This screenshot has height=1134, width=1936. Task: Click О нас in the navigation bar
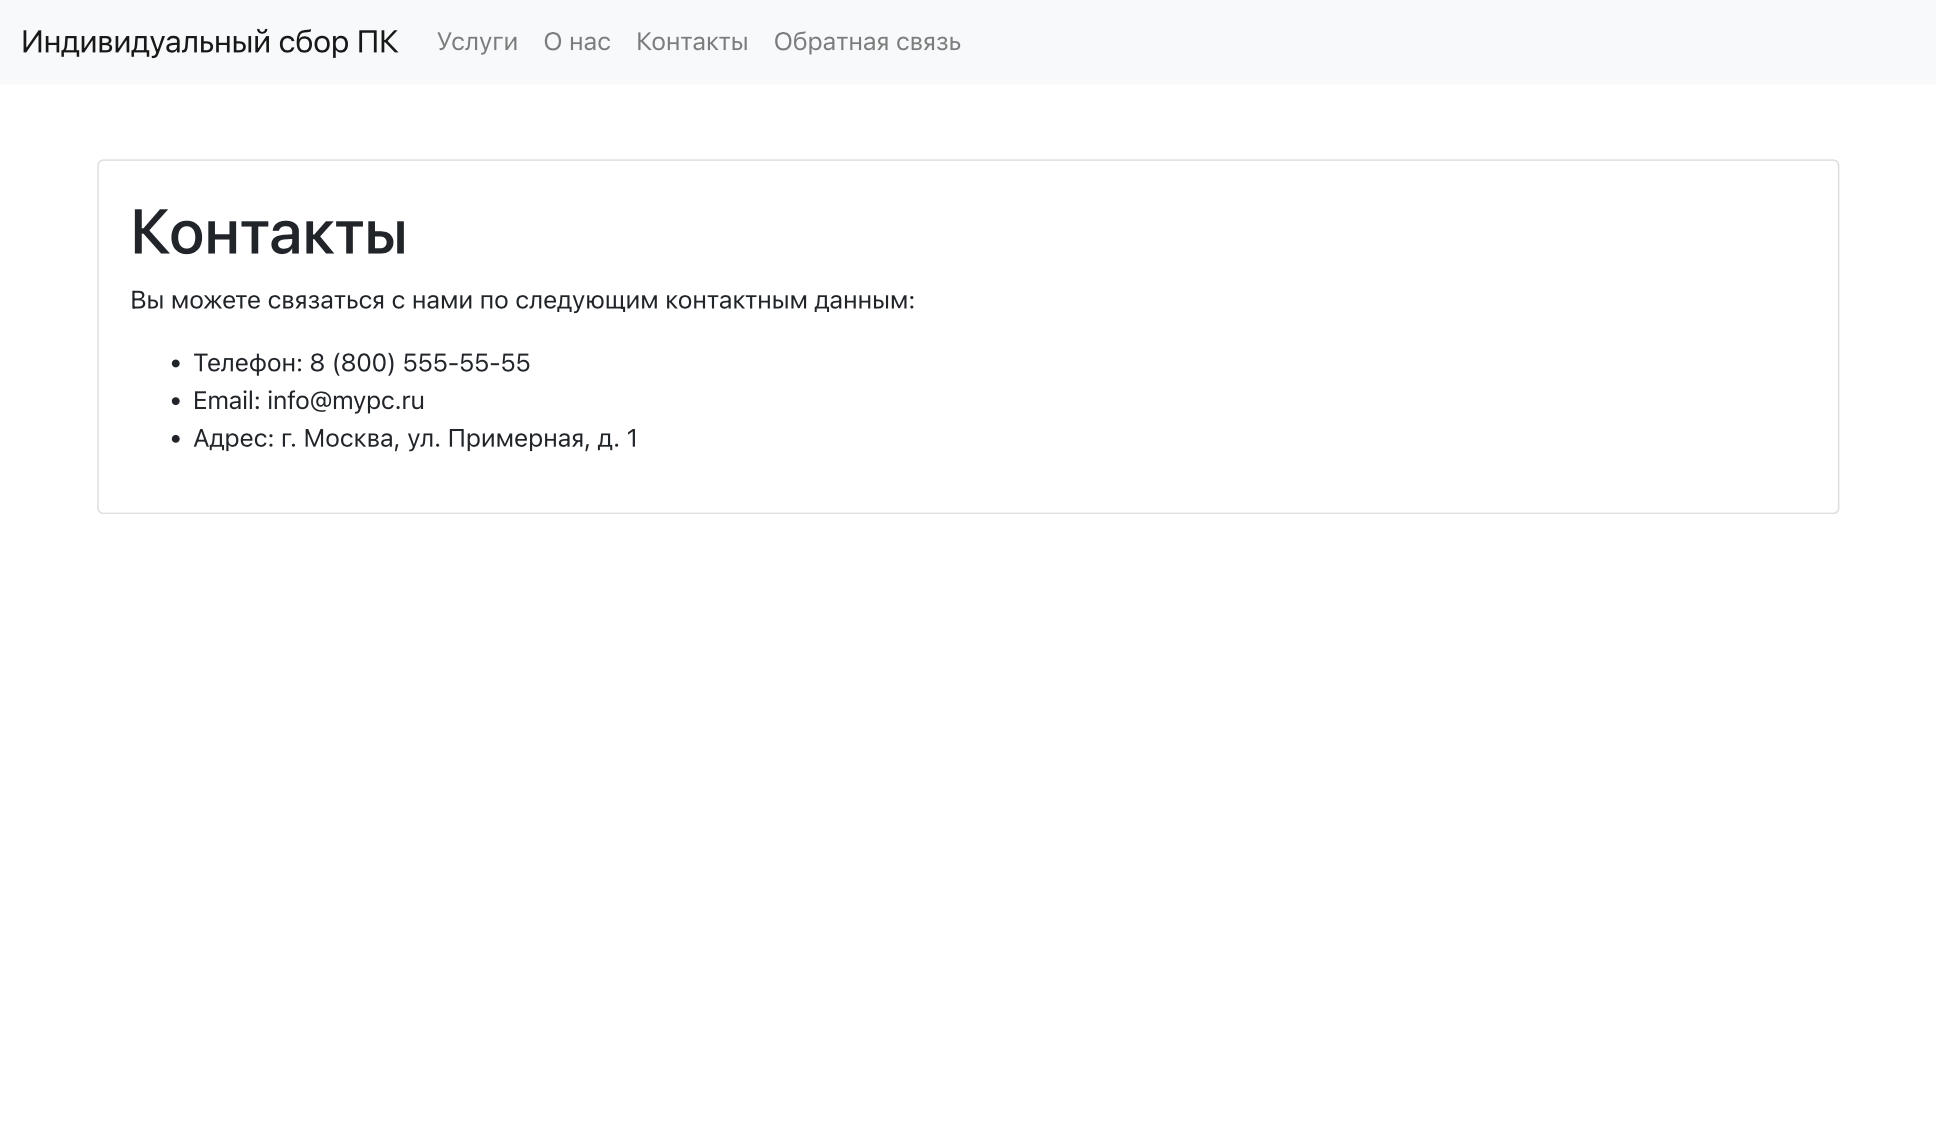pos(576,42)
